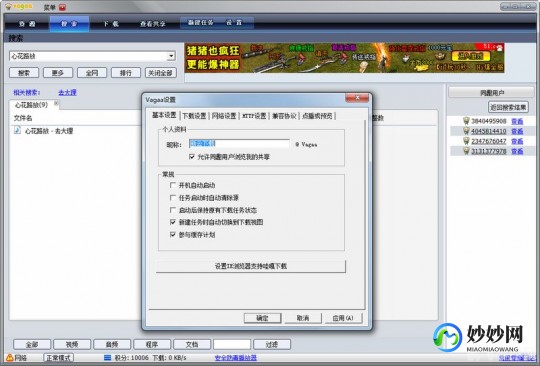
Task: Click the 网圈用户 header button
Action: (492, 93)
